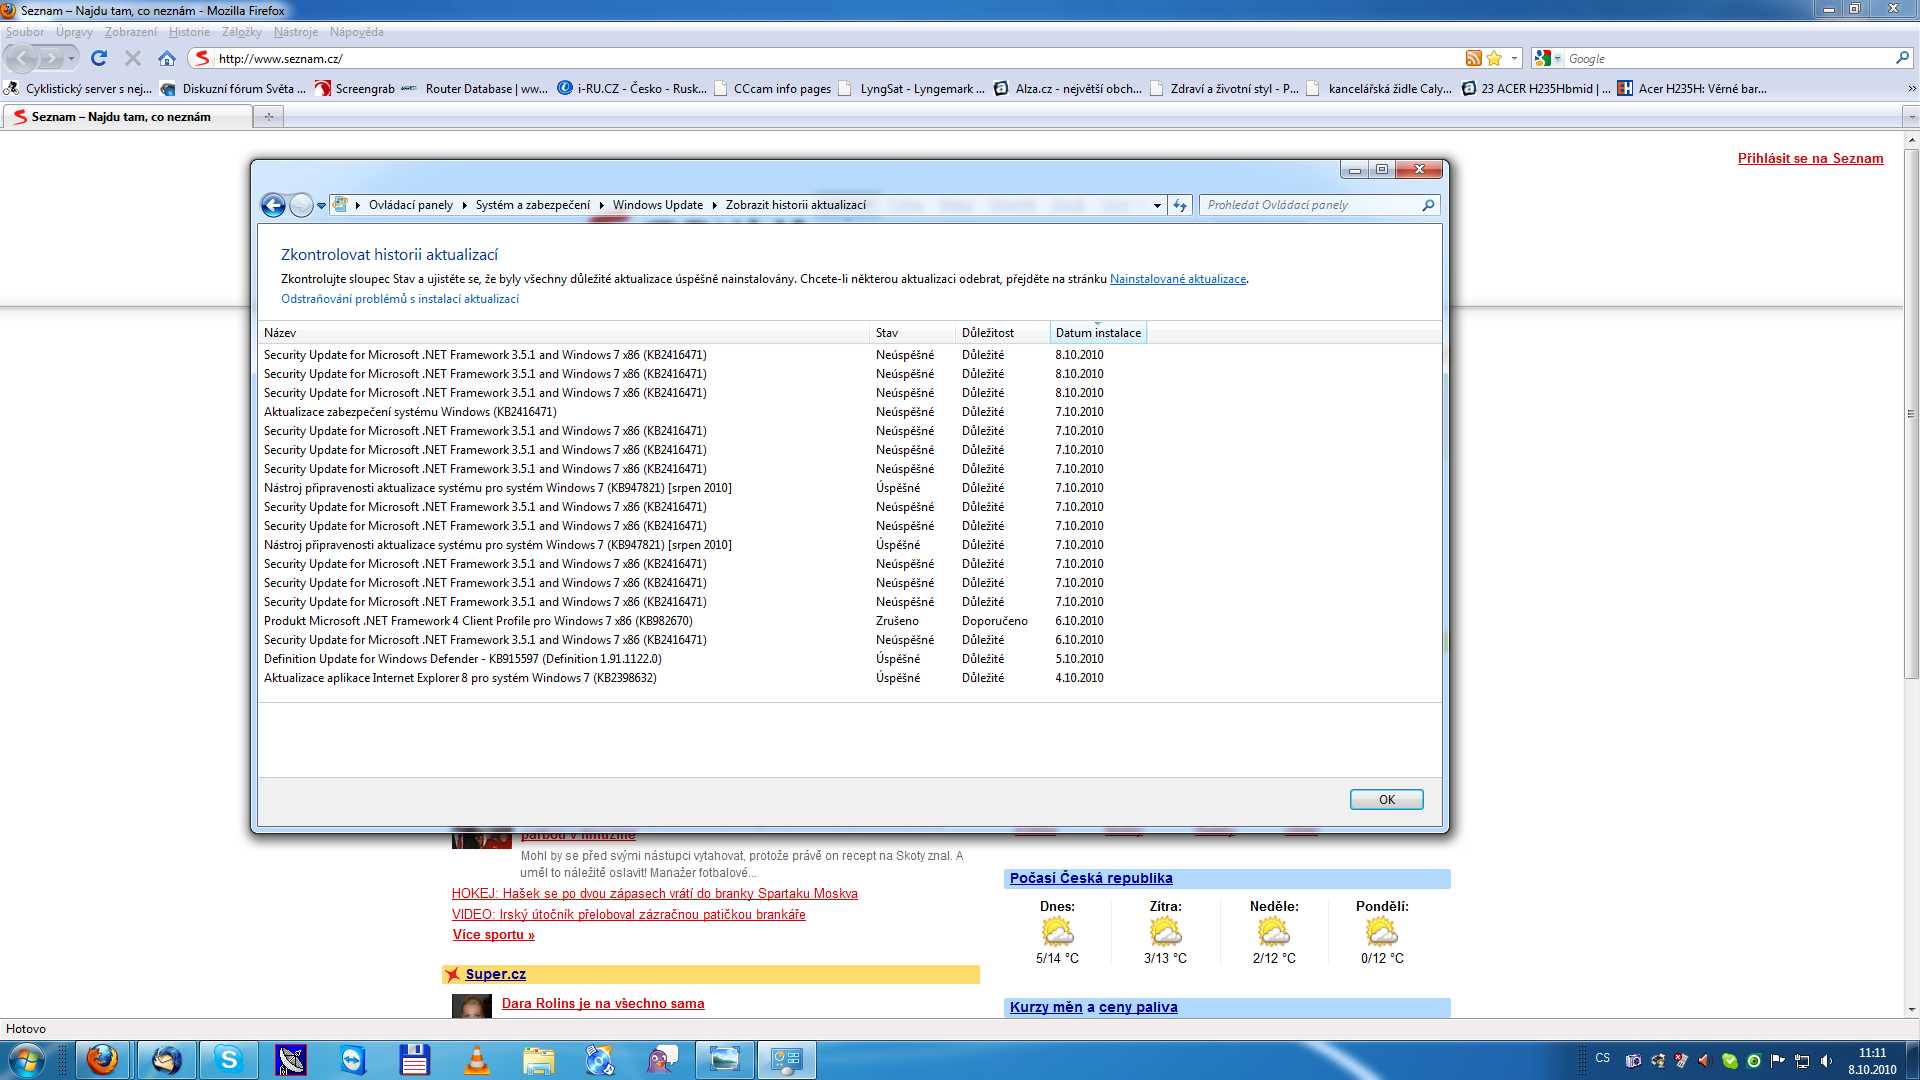The image size is (1920, 1080).
Task: Open VLC media player from taskbar
Action: pos(477,1060)
